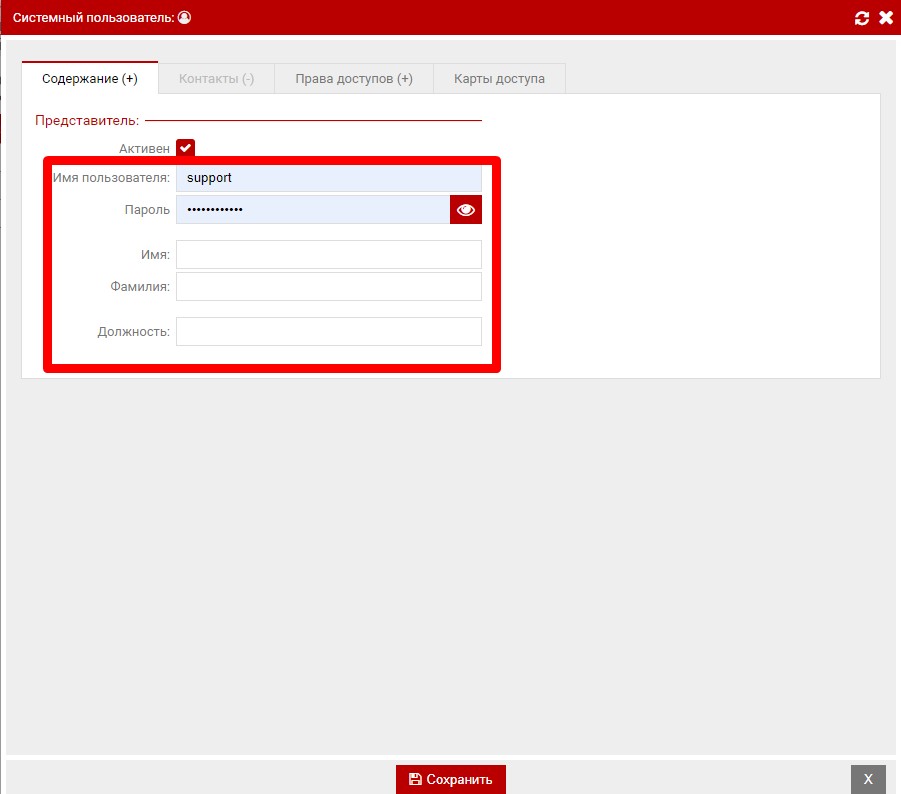Open the Контакты (-) tab

pos(216,79)
